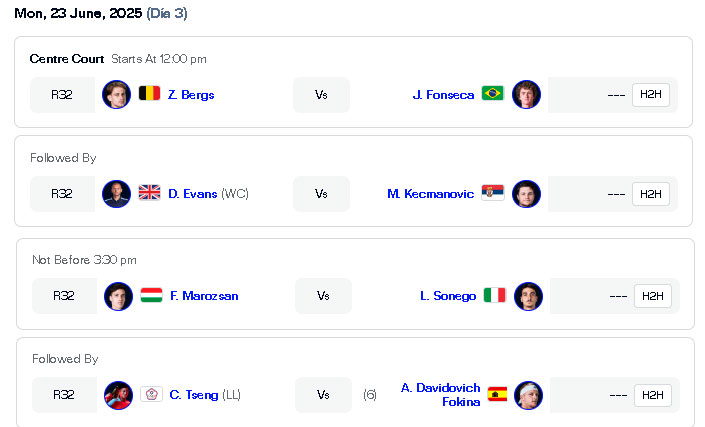This screenshot has width=705, height=427.
Task: Open H2H for Bergs vs Fonseca
Action: pos(651,94)
